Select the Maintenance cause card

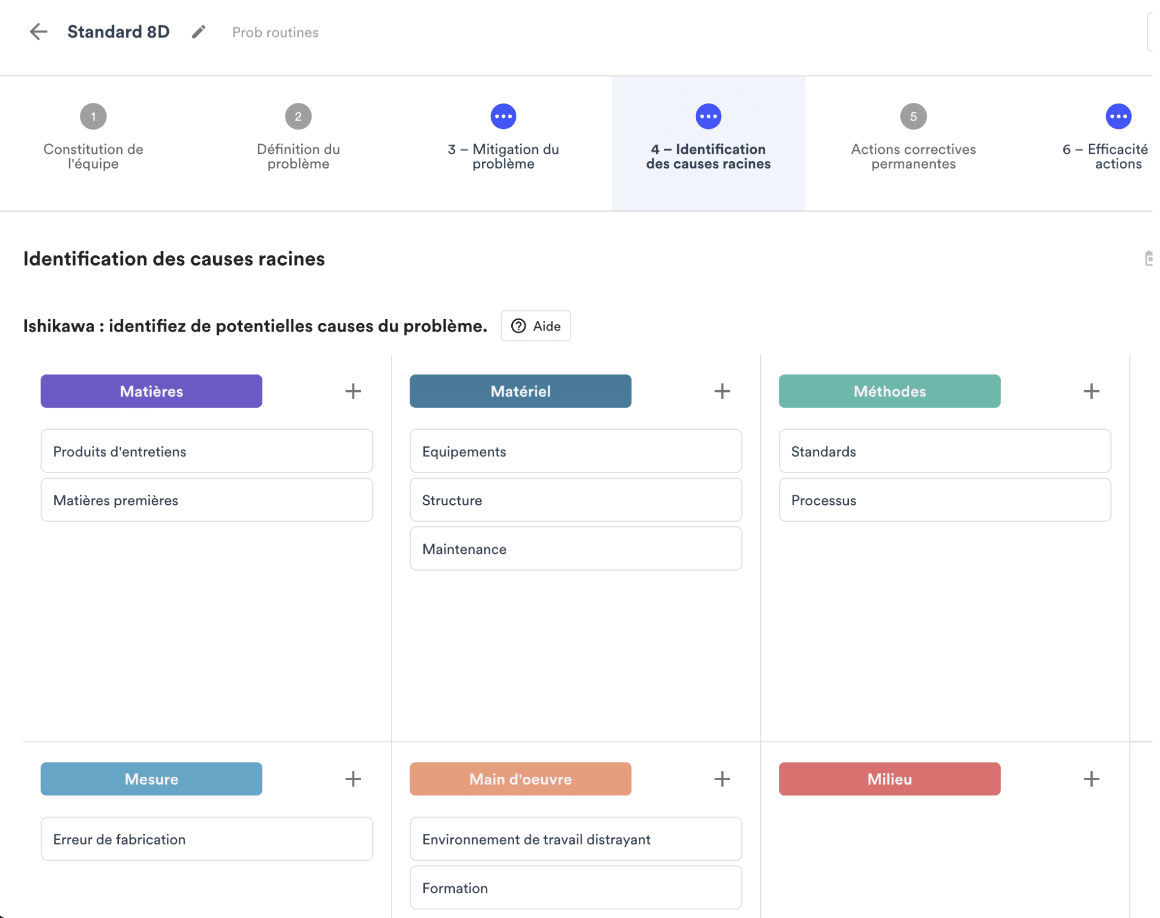(576, 549)
